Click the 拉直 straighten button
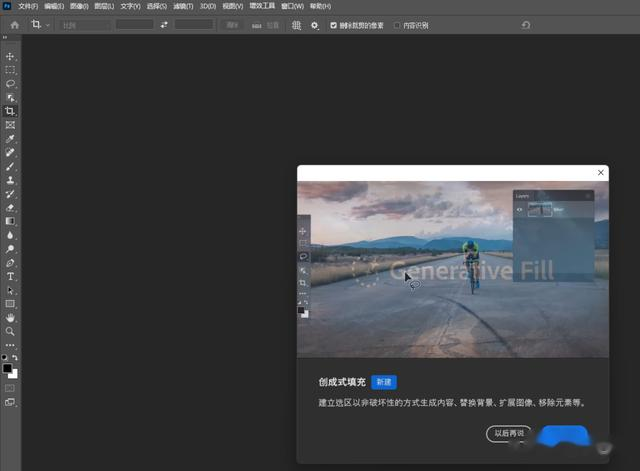Screen dimensions: 640x471 pos(265,25)
